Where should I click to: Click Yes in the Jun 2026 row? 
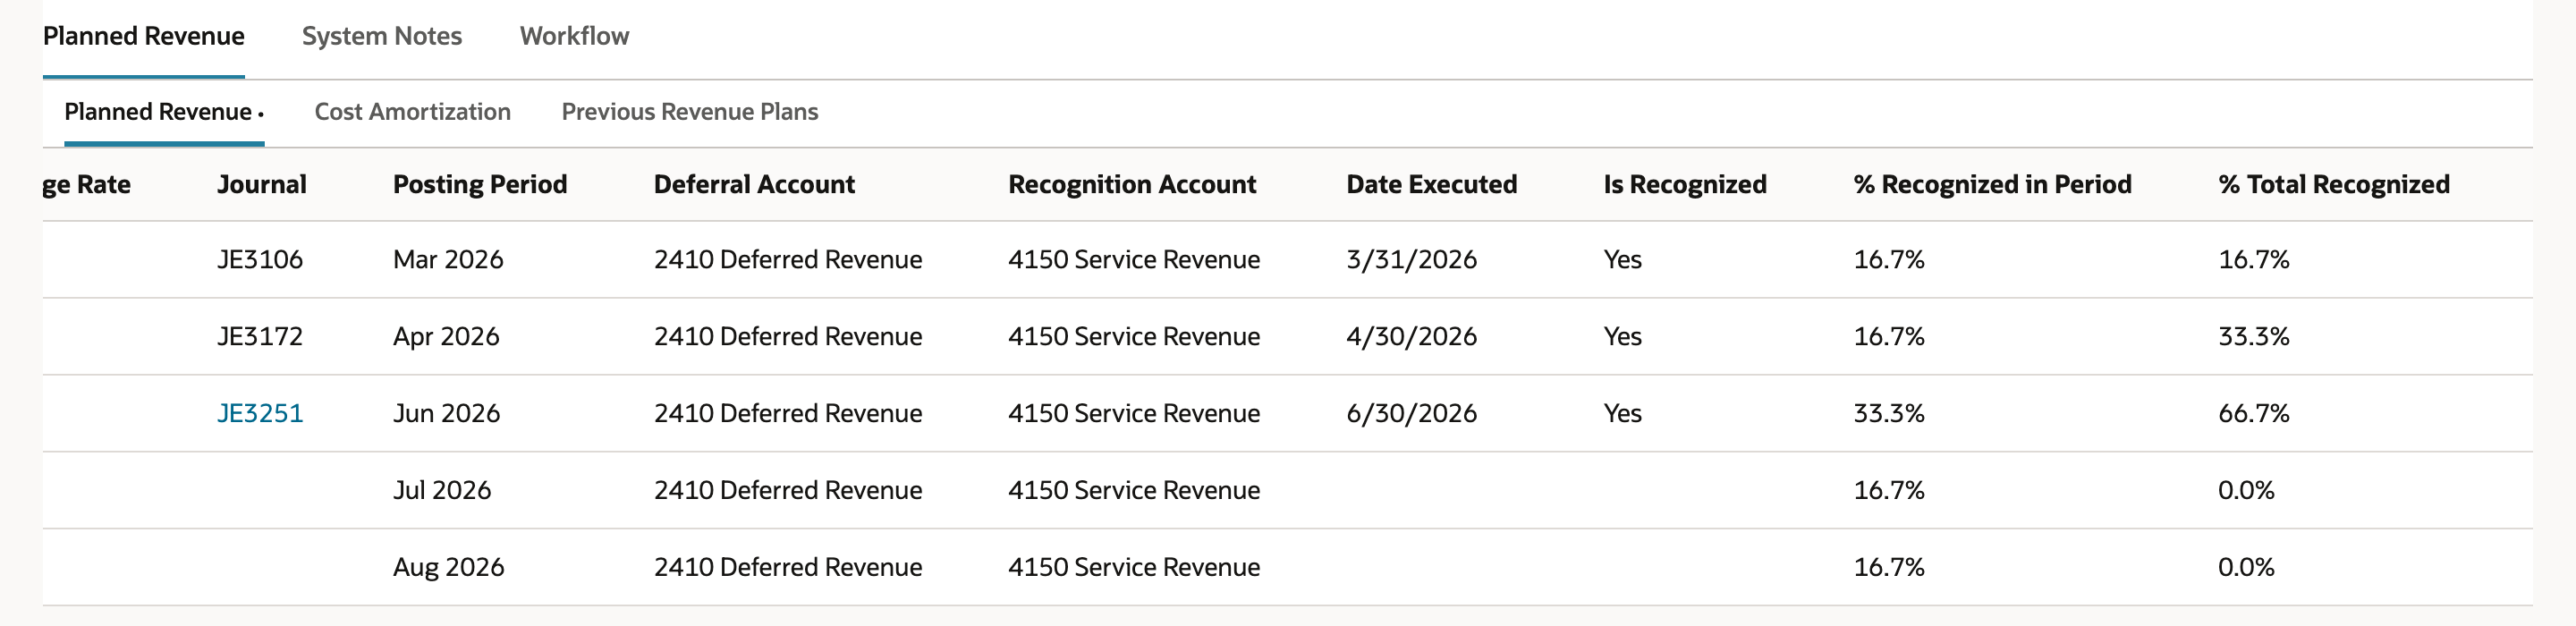tap(1622, 413)
